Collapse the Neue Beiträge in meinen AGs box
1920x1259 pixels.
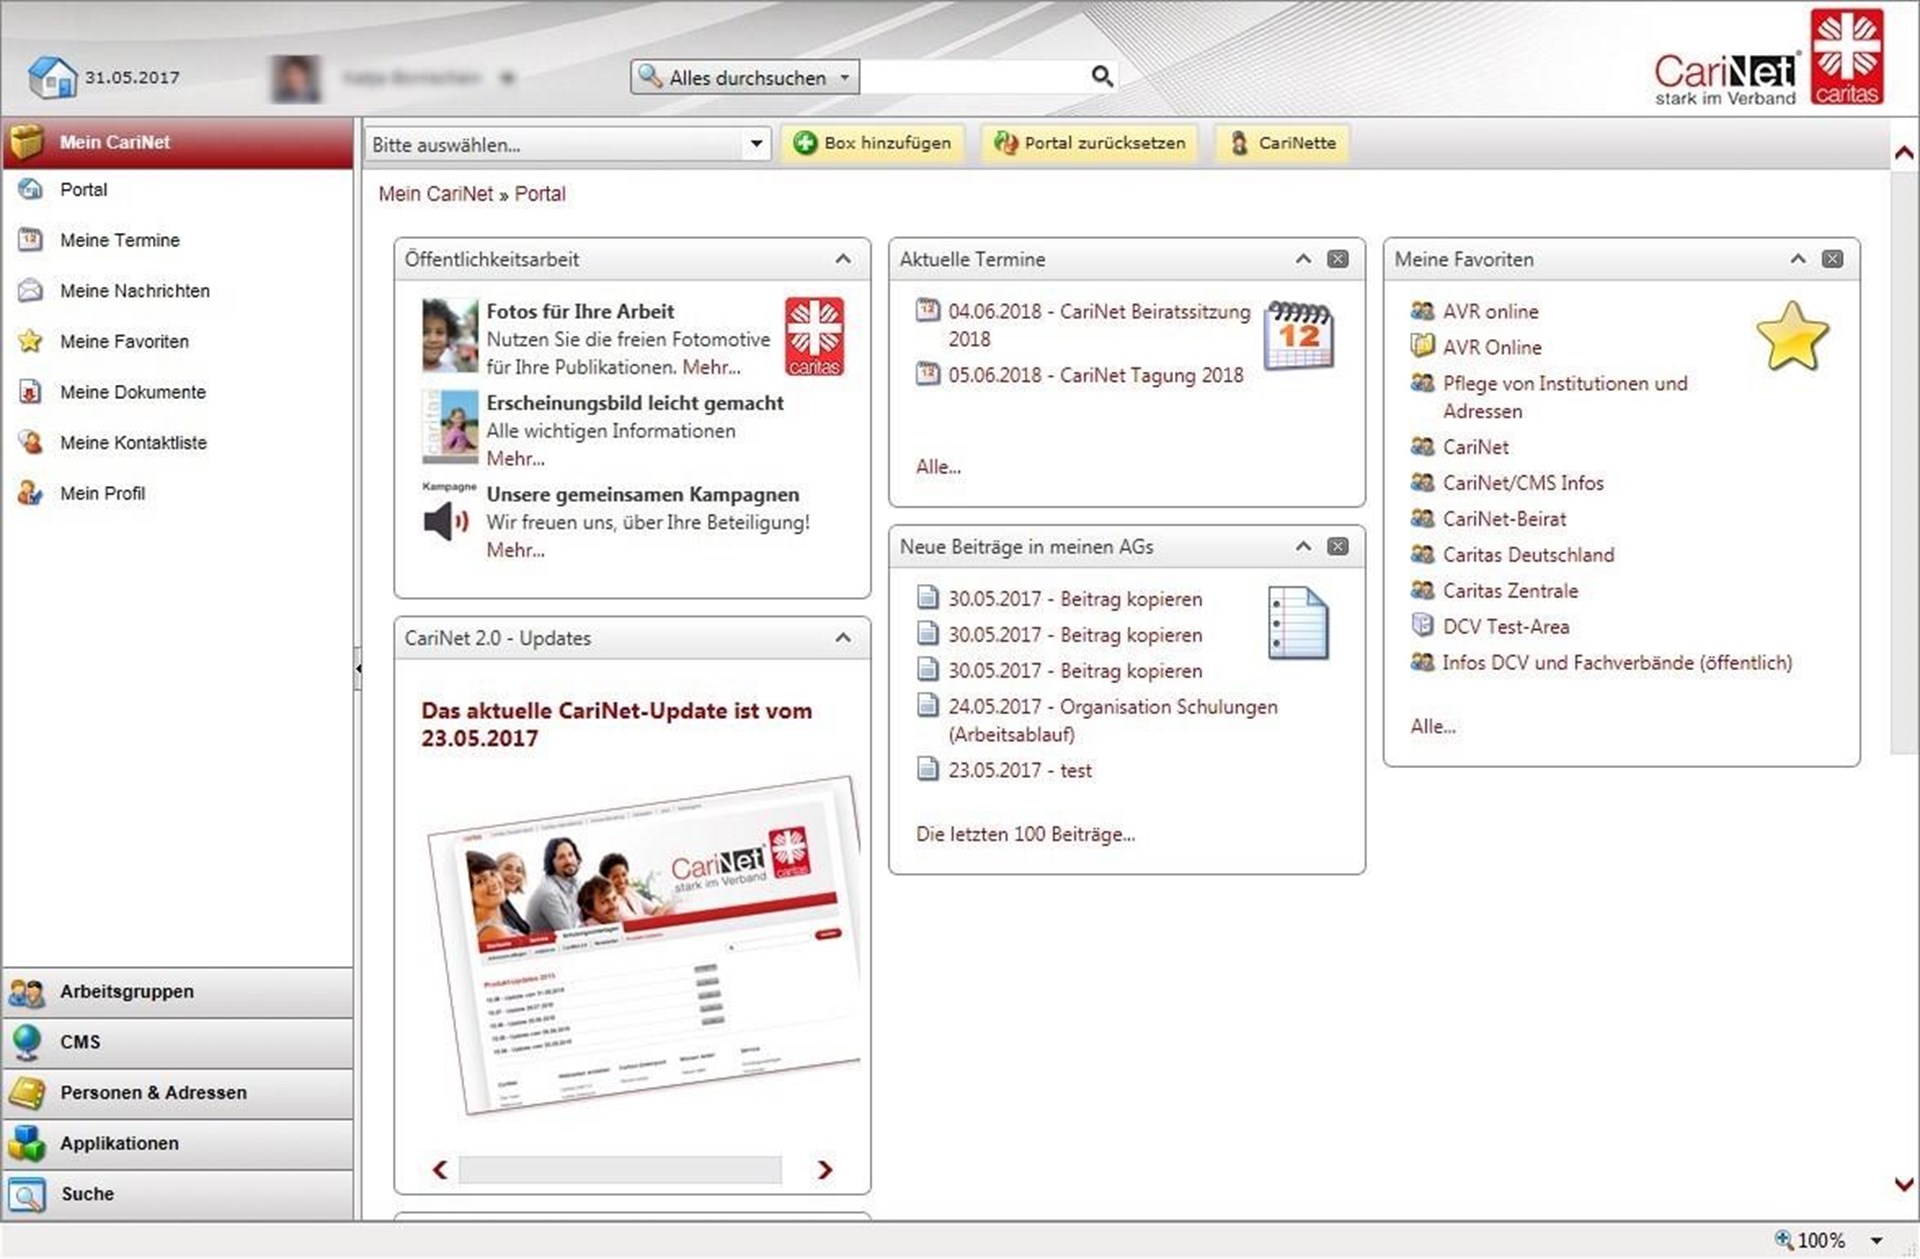[1303, 546]
